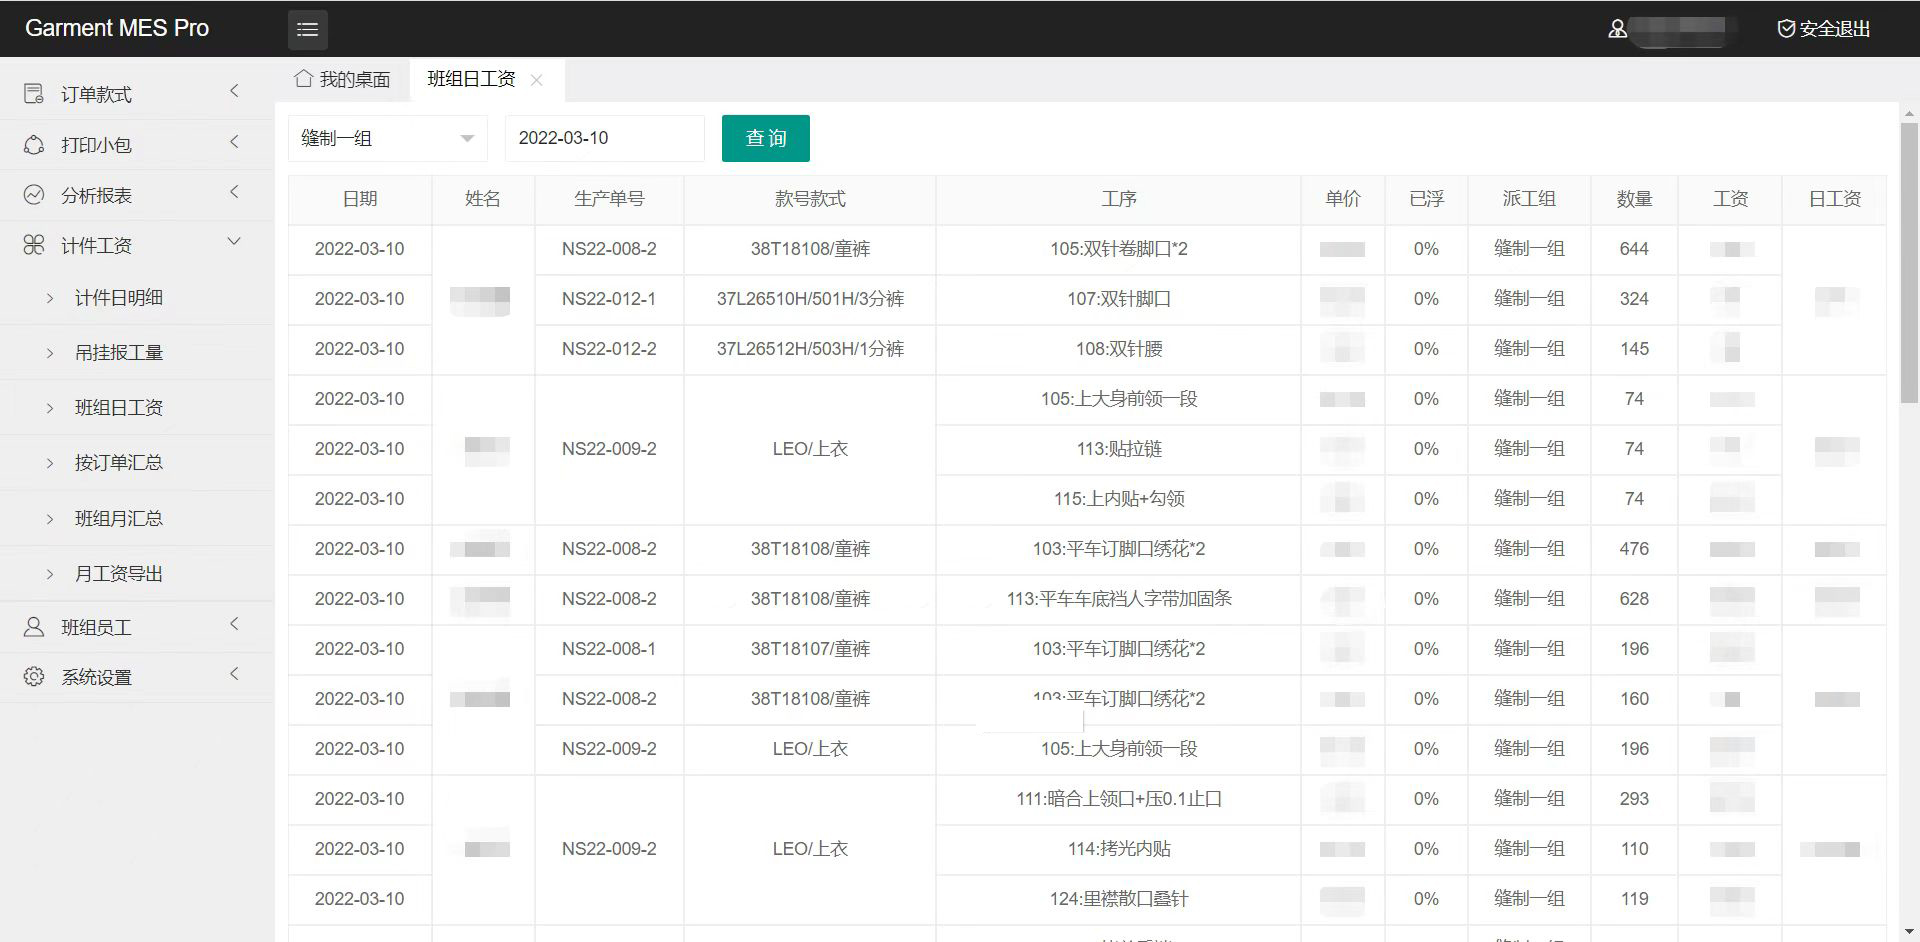The width and height of the screenshot is (1920, 942).
Task: Click the 113:贴拉链 process cell
Action: pos(1119,449)
